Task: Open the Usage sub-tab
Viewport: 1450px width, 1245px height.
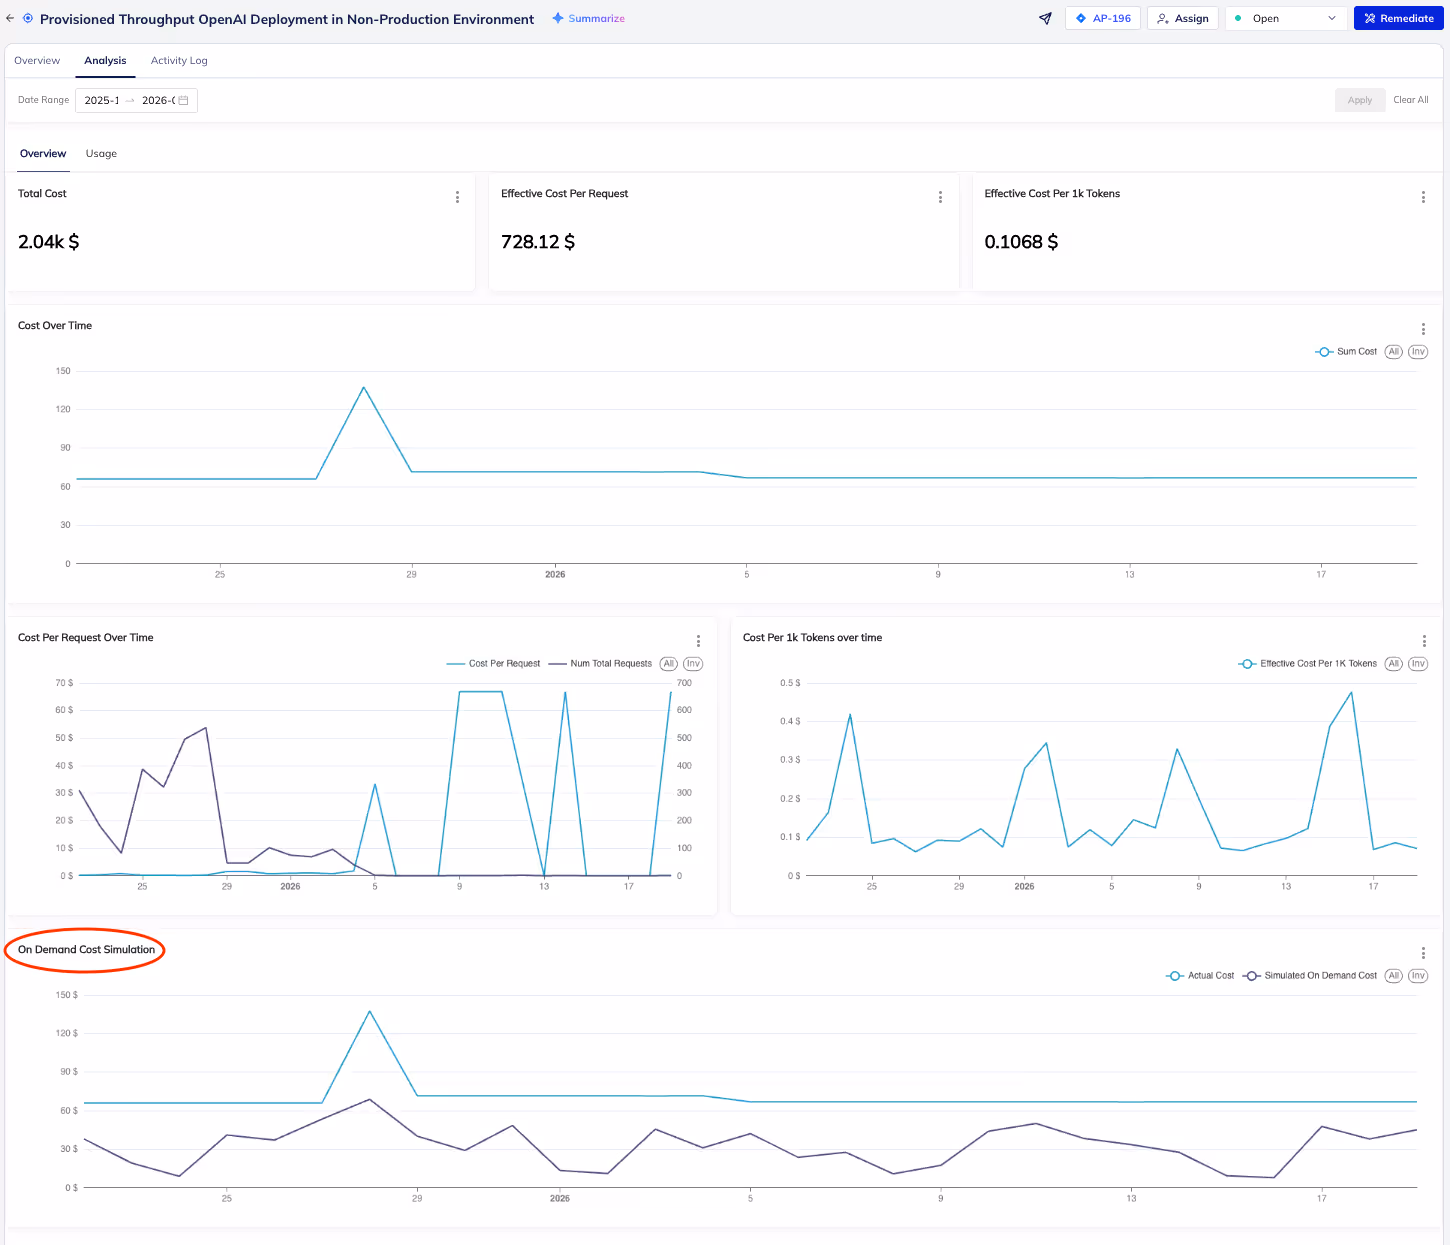Action: pos(100,153)
